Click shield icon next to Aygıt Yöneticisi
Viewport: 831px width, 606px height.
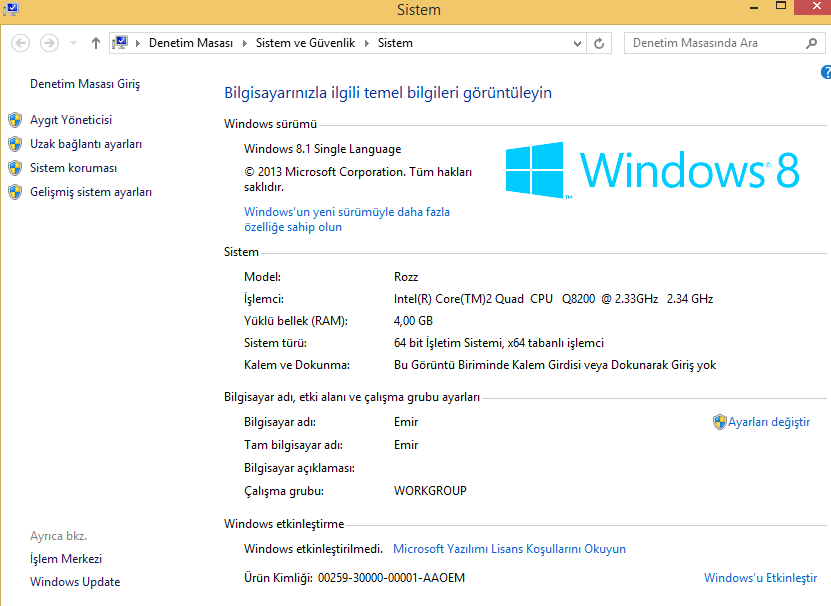click(15, 120)
